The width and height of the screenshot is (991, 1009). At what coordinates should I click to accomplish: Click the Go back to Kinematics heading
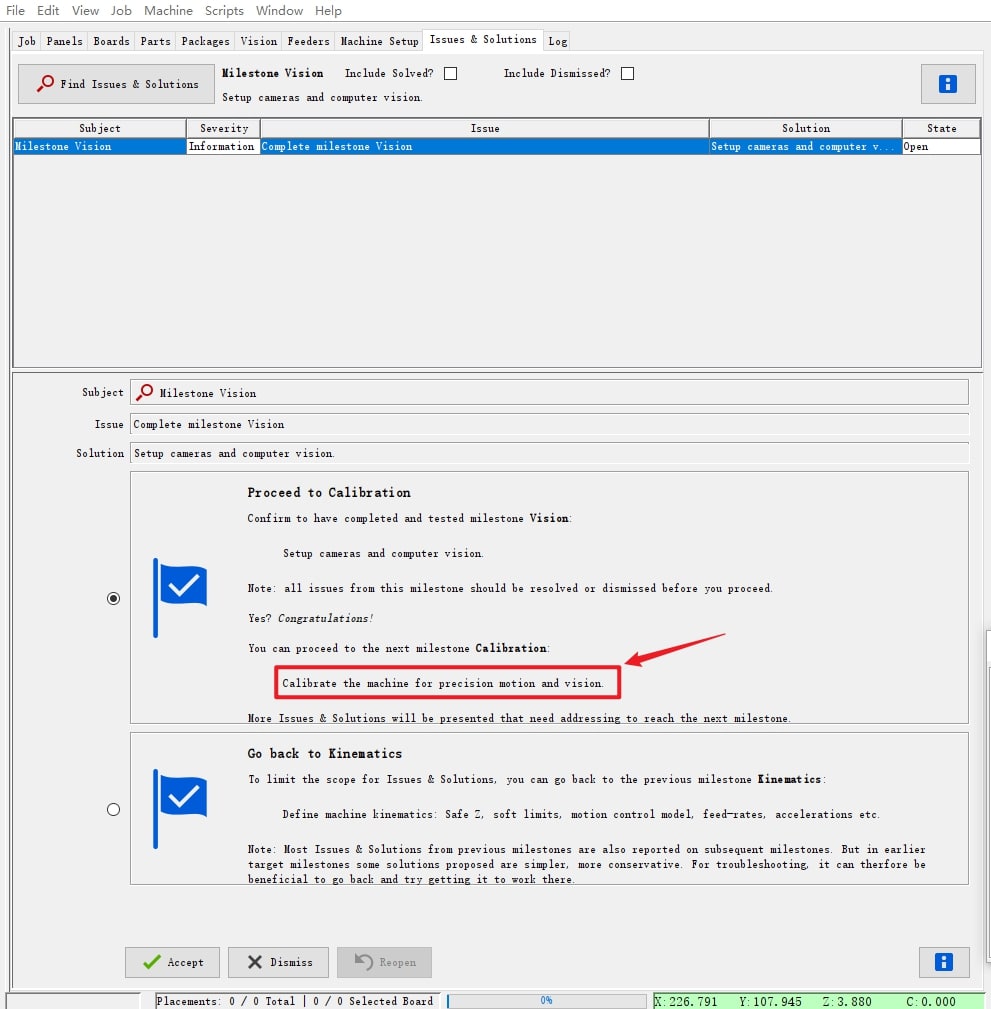(x=325, y=753)
